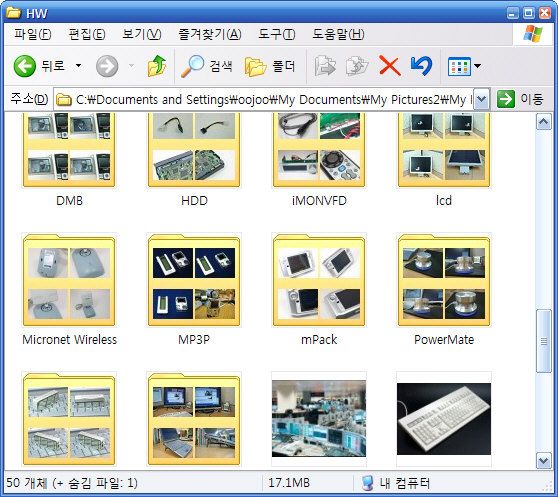This screenshot has width=558, height=497.
Task: Click the scrollbar down arrow
Action: pyautogui.click(x=543, y=461)
